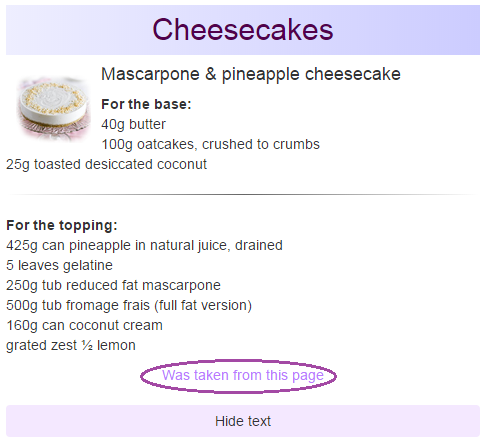The width and height of the screenshot is (486, 448).
Task: Click the 'grated zest ½ lemon' line
Action: coord(71,345)
